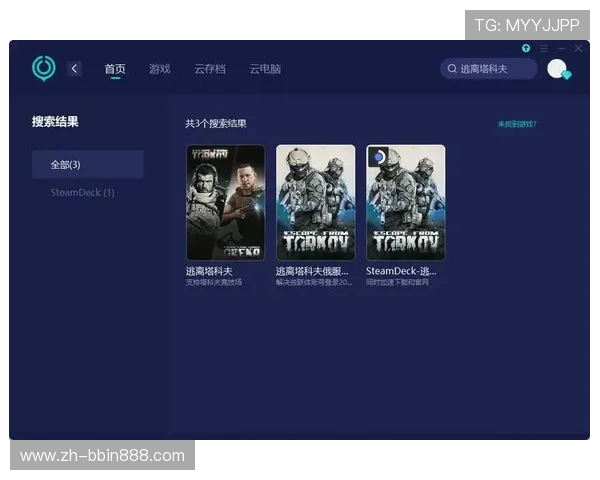This screenshot has height=480, width=600.
Task: Click the 未找到游戏? link
Action: pos(517,124)
